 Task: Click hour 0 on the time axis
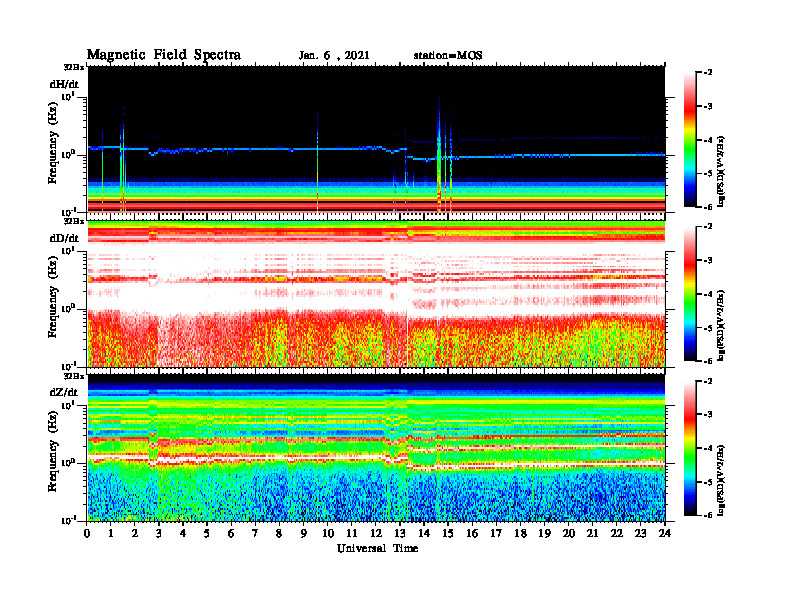87,534
